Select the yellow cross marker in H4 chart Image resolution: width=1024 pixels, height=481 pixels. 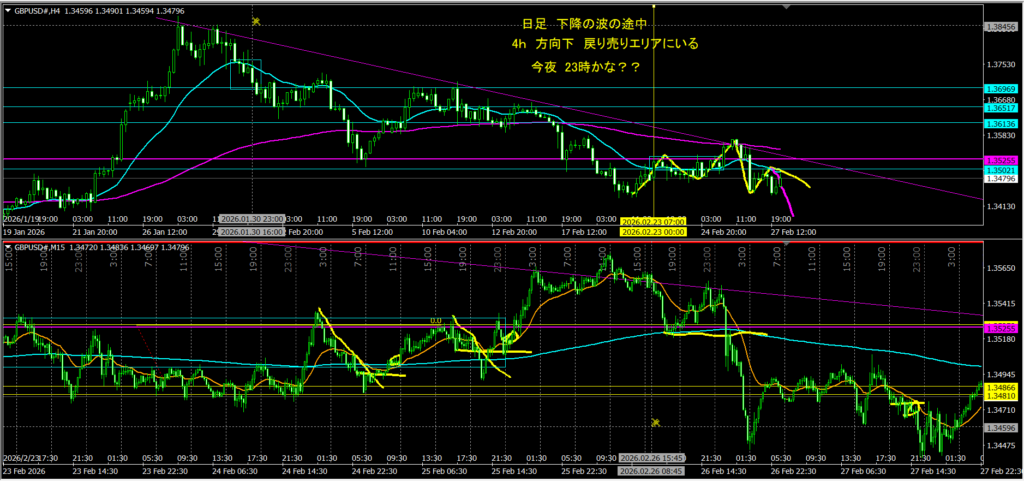click(257, 21)
